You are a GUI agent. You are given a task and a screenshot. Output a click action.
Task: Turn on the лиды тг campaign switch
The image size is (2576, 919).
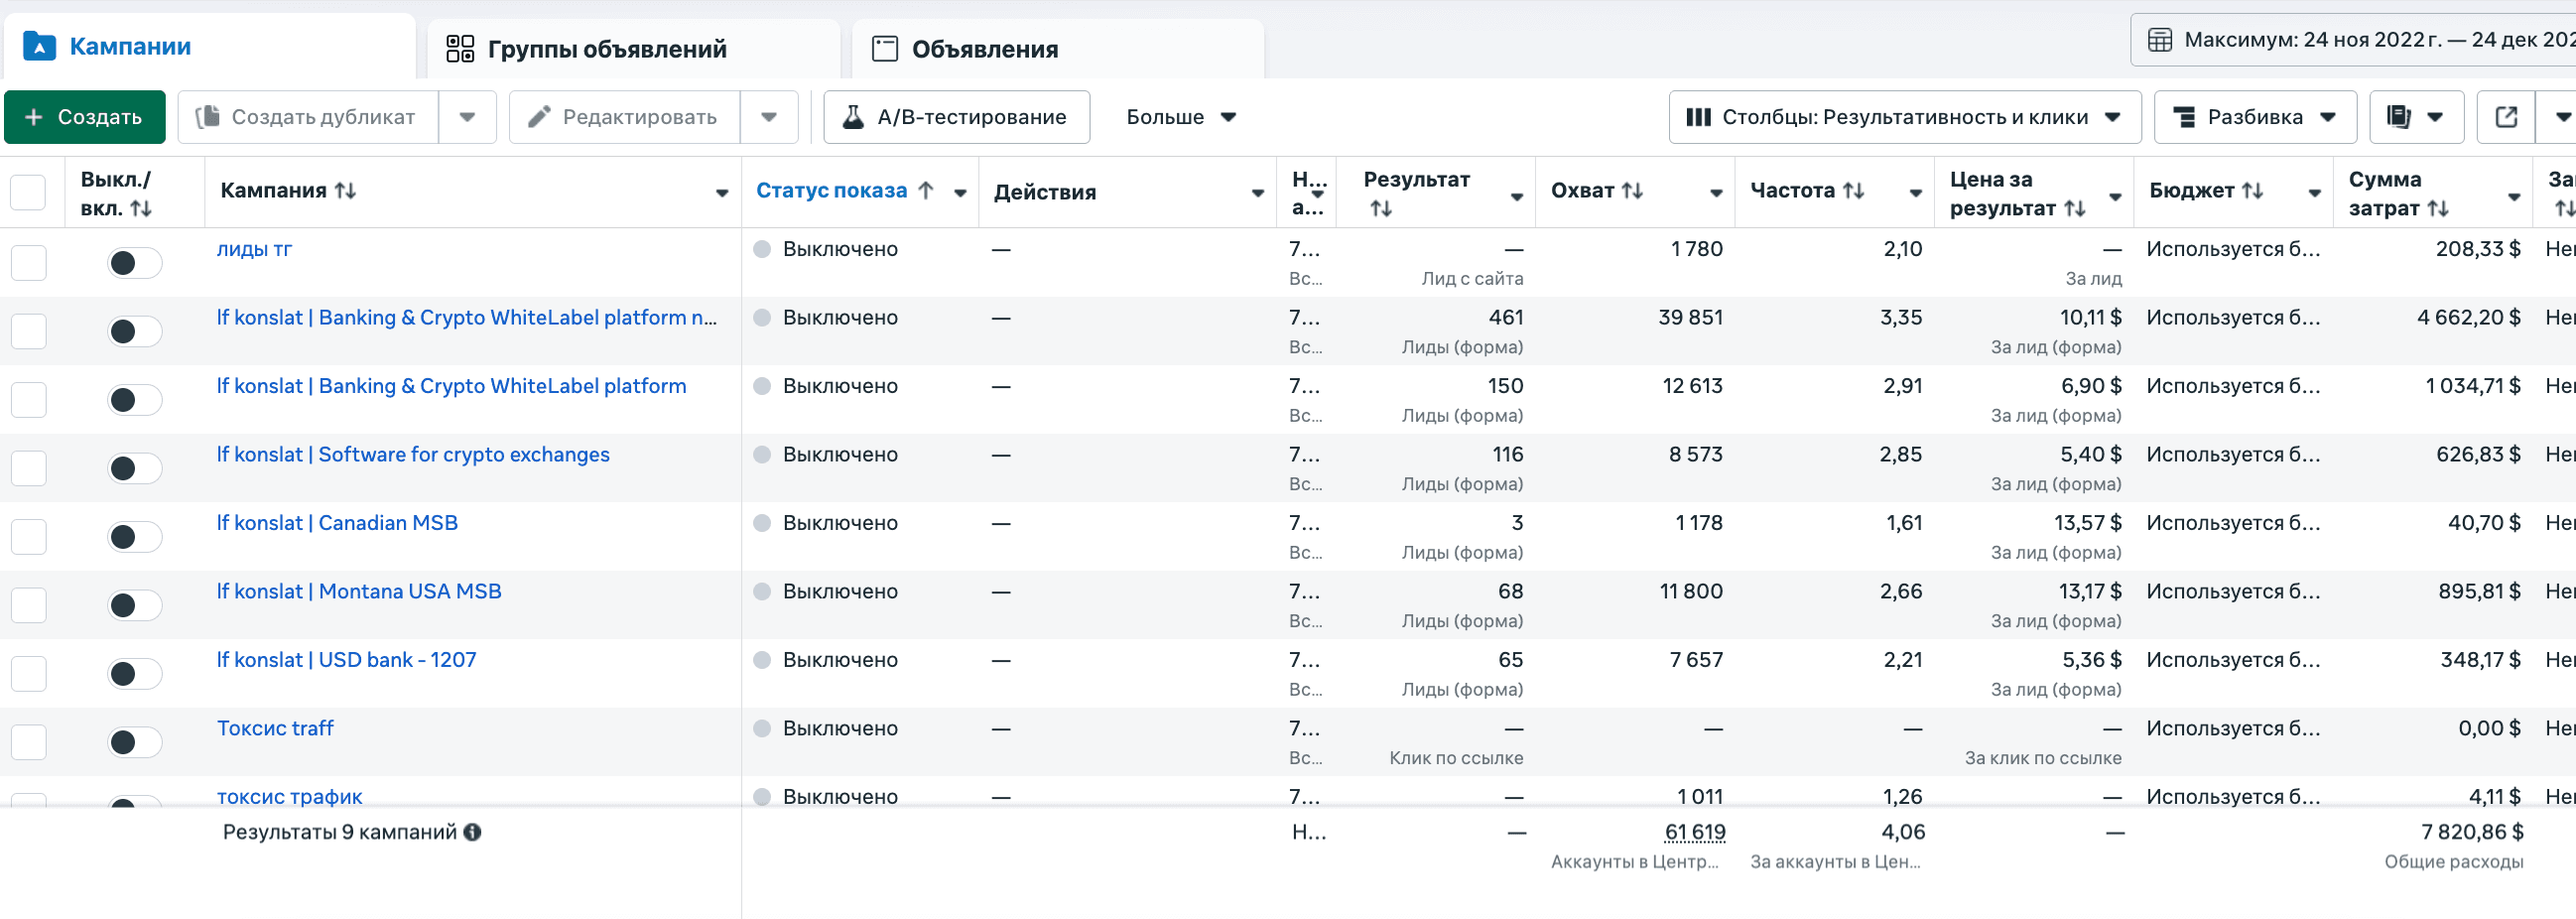click(135, 263)
